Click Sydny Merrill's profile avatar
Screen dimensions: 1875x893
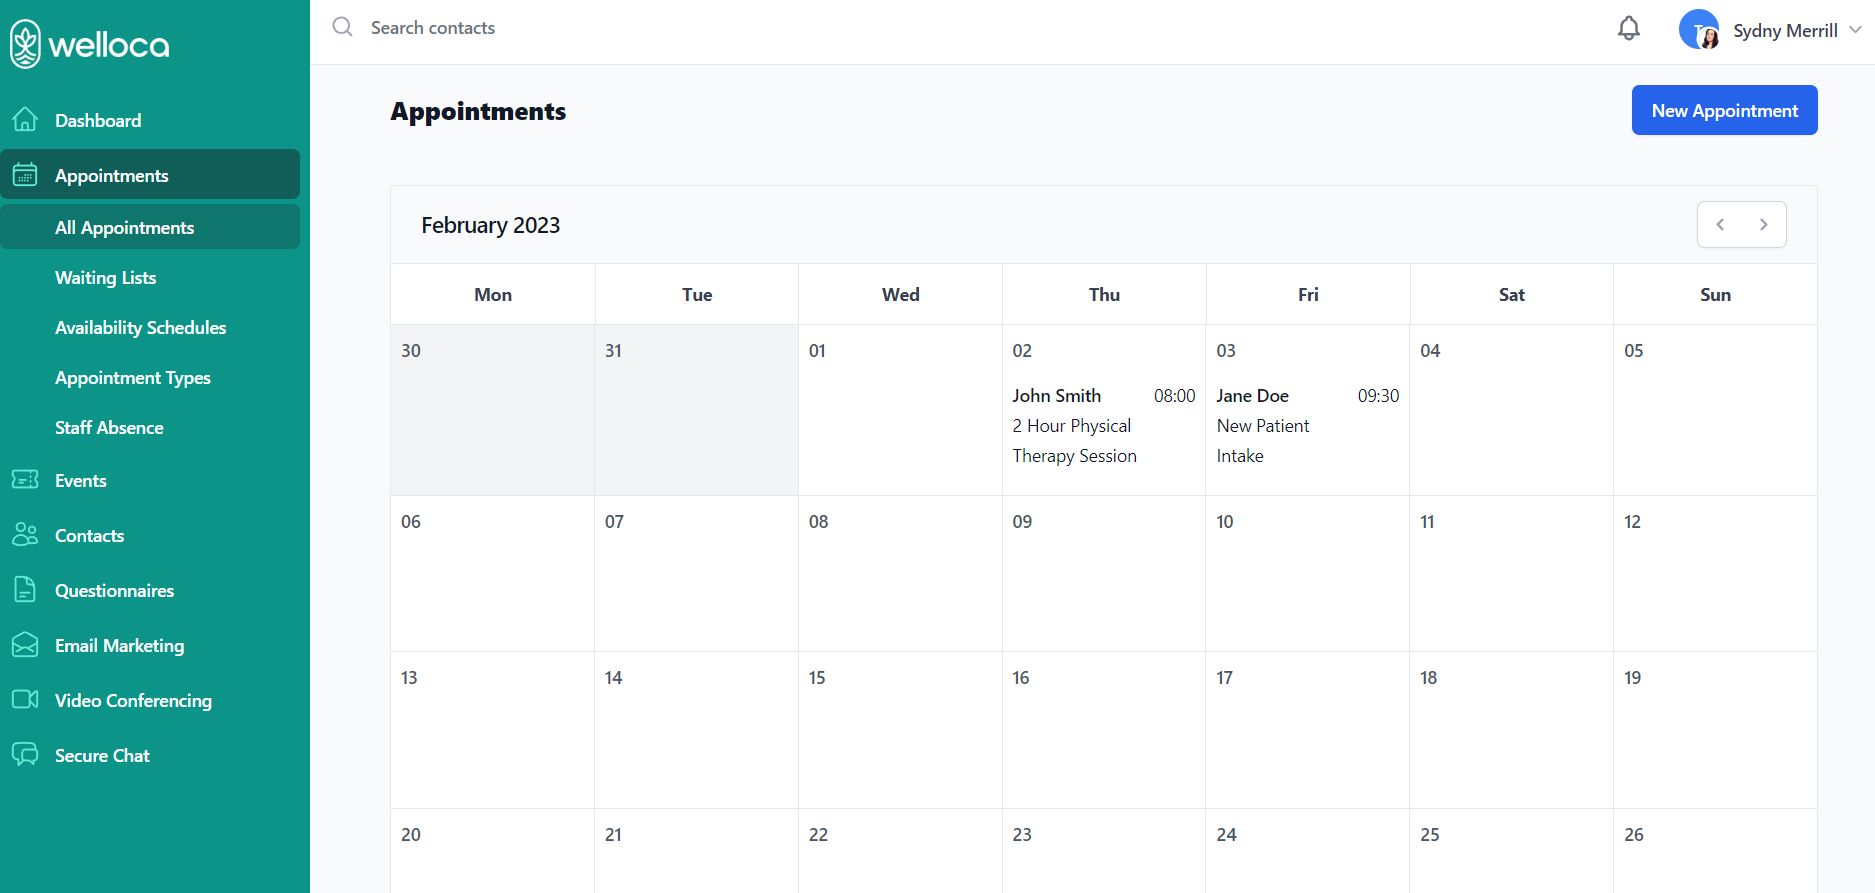point(1699,30)
